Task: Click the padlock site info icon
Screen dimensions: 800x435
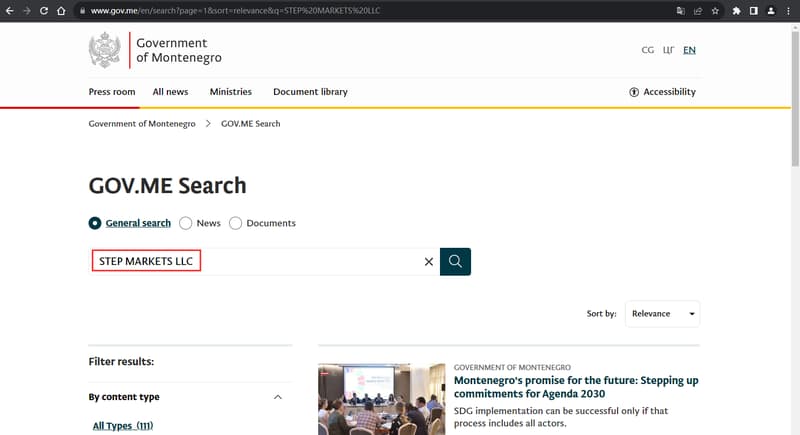Action: [x=82, y=11]
